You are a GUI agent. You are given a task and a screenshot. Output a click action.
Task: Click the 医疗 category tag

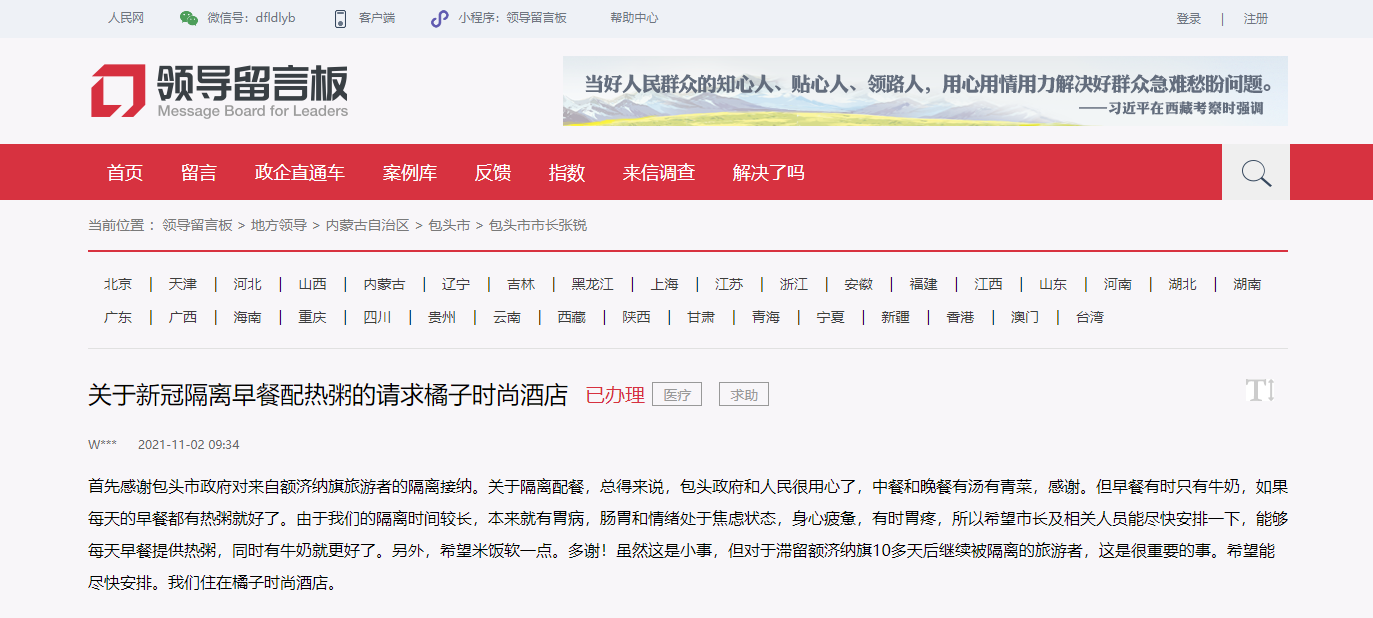677,395
